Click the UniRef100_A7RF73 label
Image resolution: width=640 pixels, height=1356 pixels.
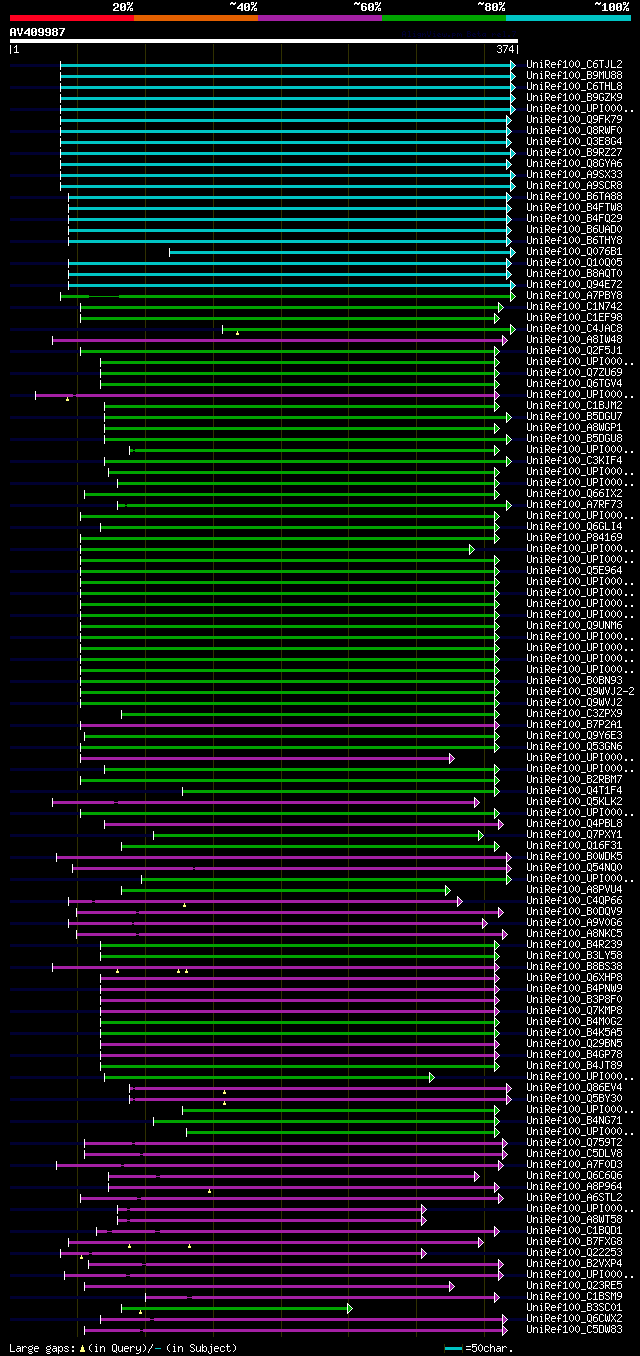point(574,504)
